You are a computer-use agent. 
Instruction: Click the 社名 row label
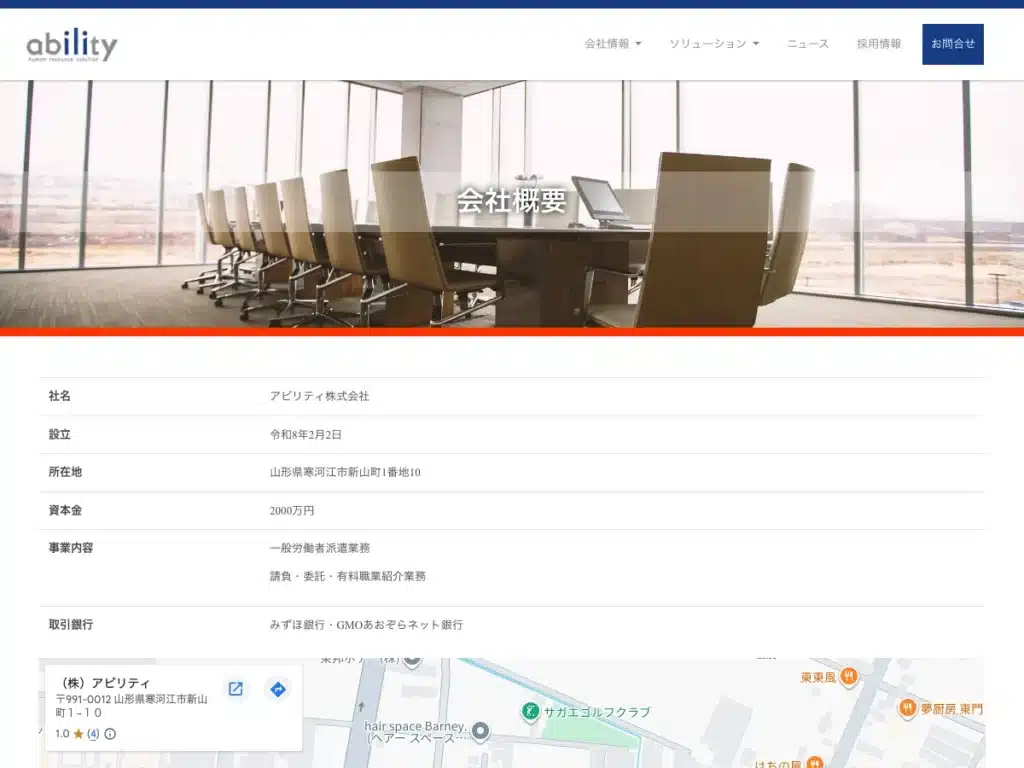click(59, 396)
